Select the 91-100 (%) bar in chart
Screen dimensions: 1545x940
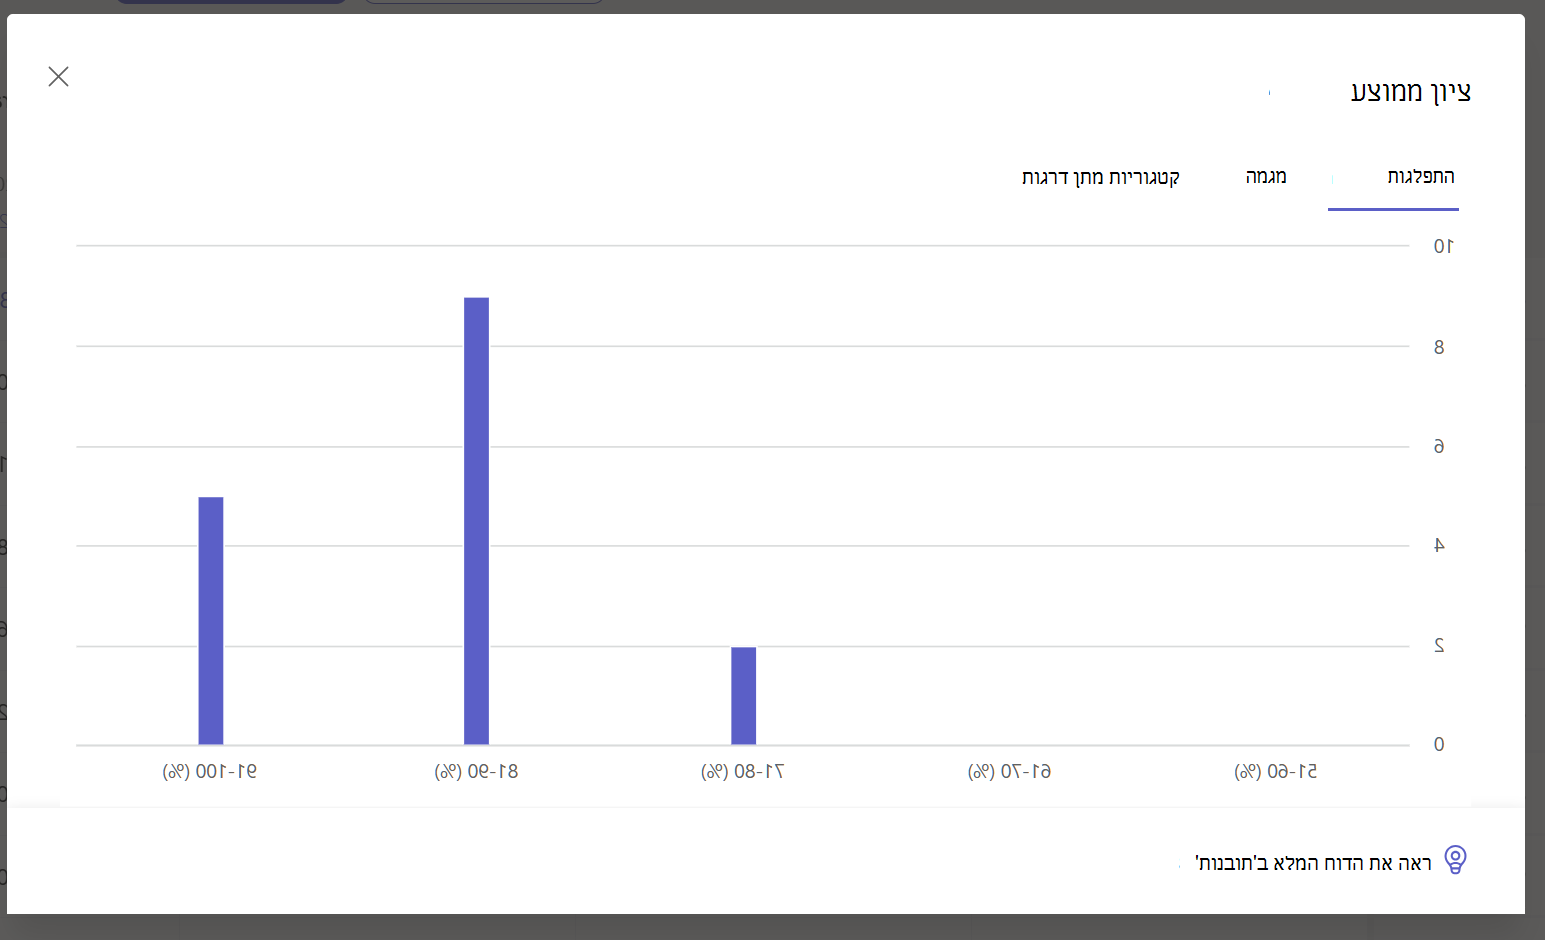[210, 621]
